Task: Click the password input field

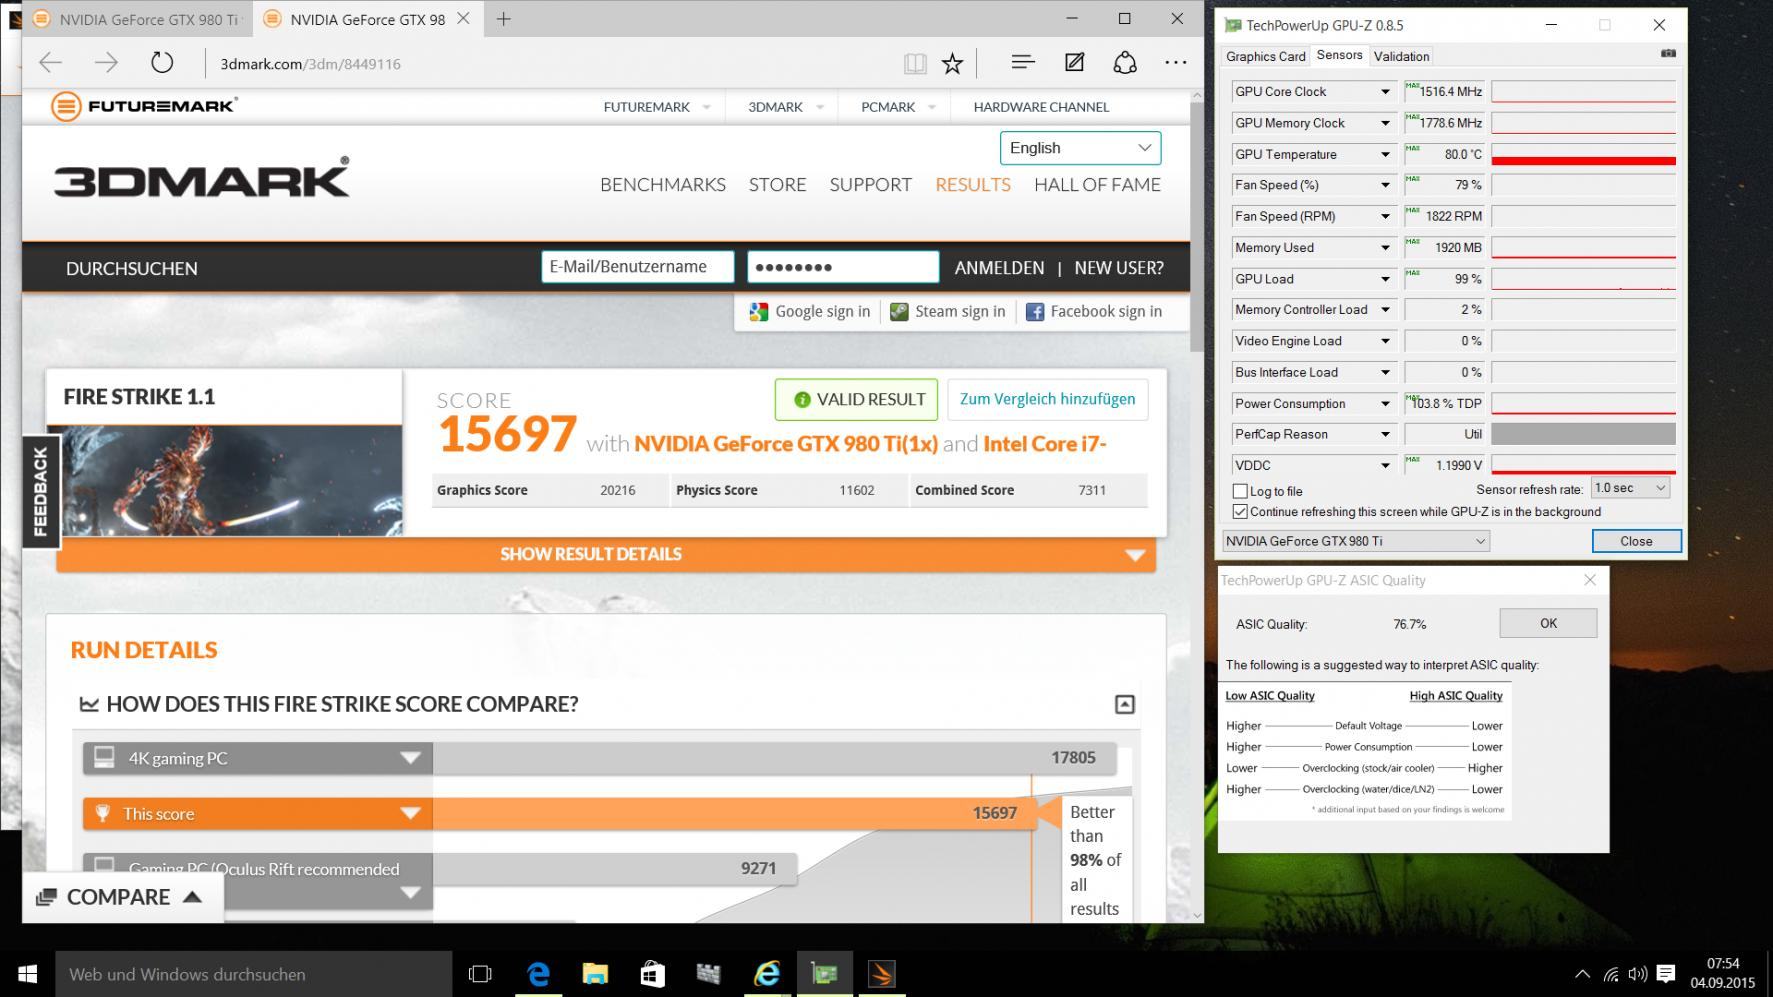Action: coord(843,267)
